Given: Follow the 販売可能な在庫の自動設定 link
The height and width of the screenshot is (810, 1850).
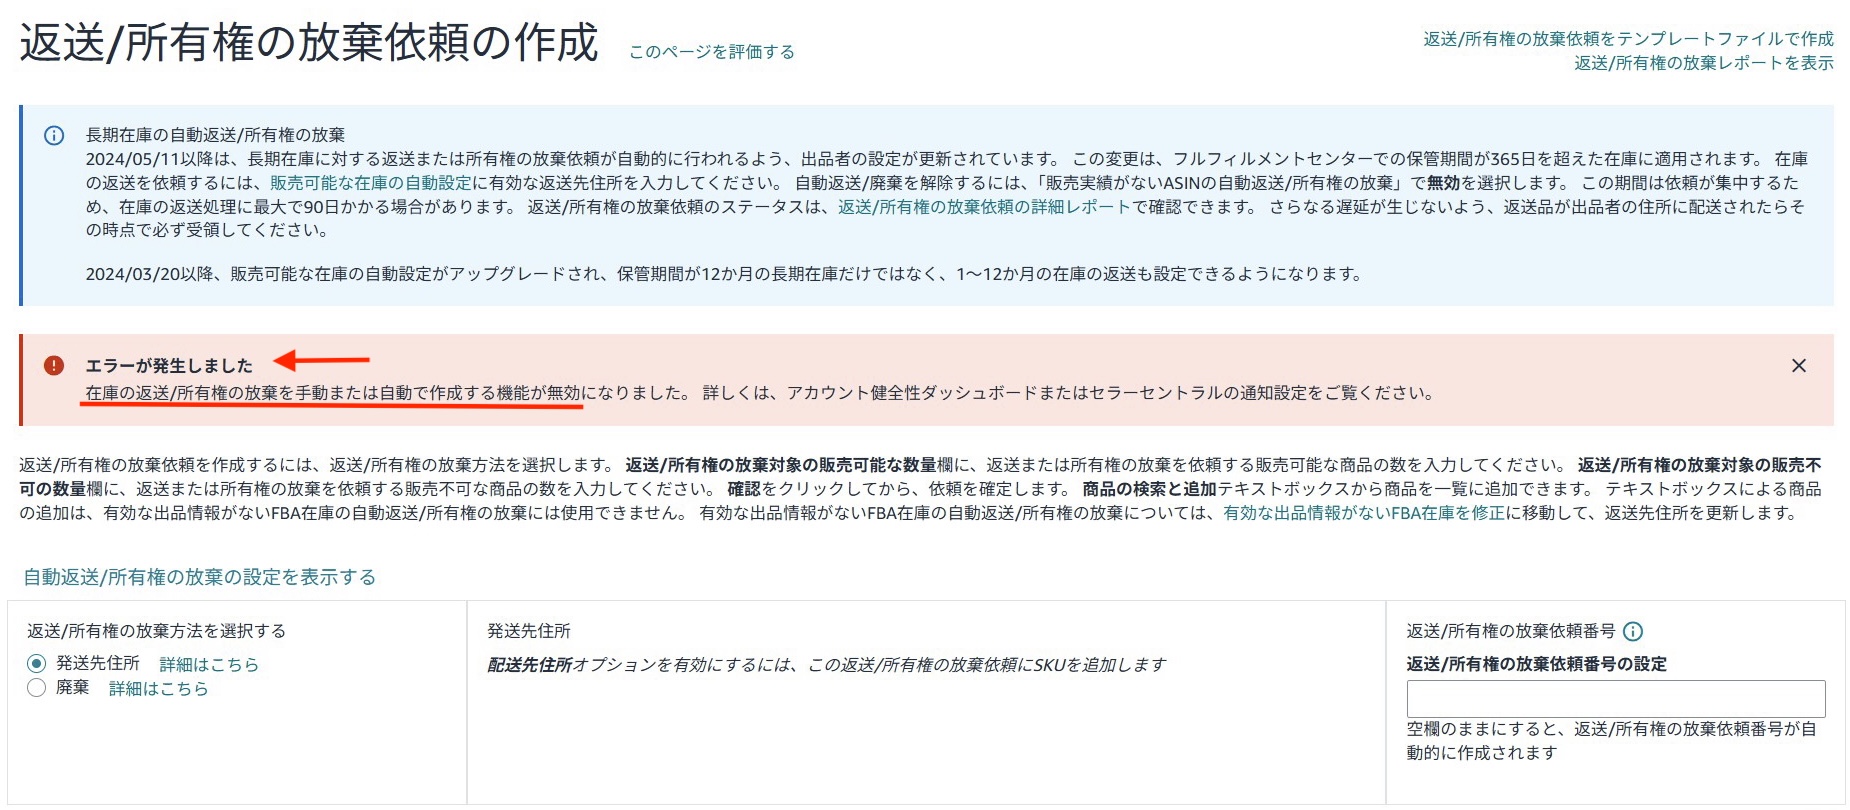Looking at the screenshot, I should [x=370, y=183].
